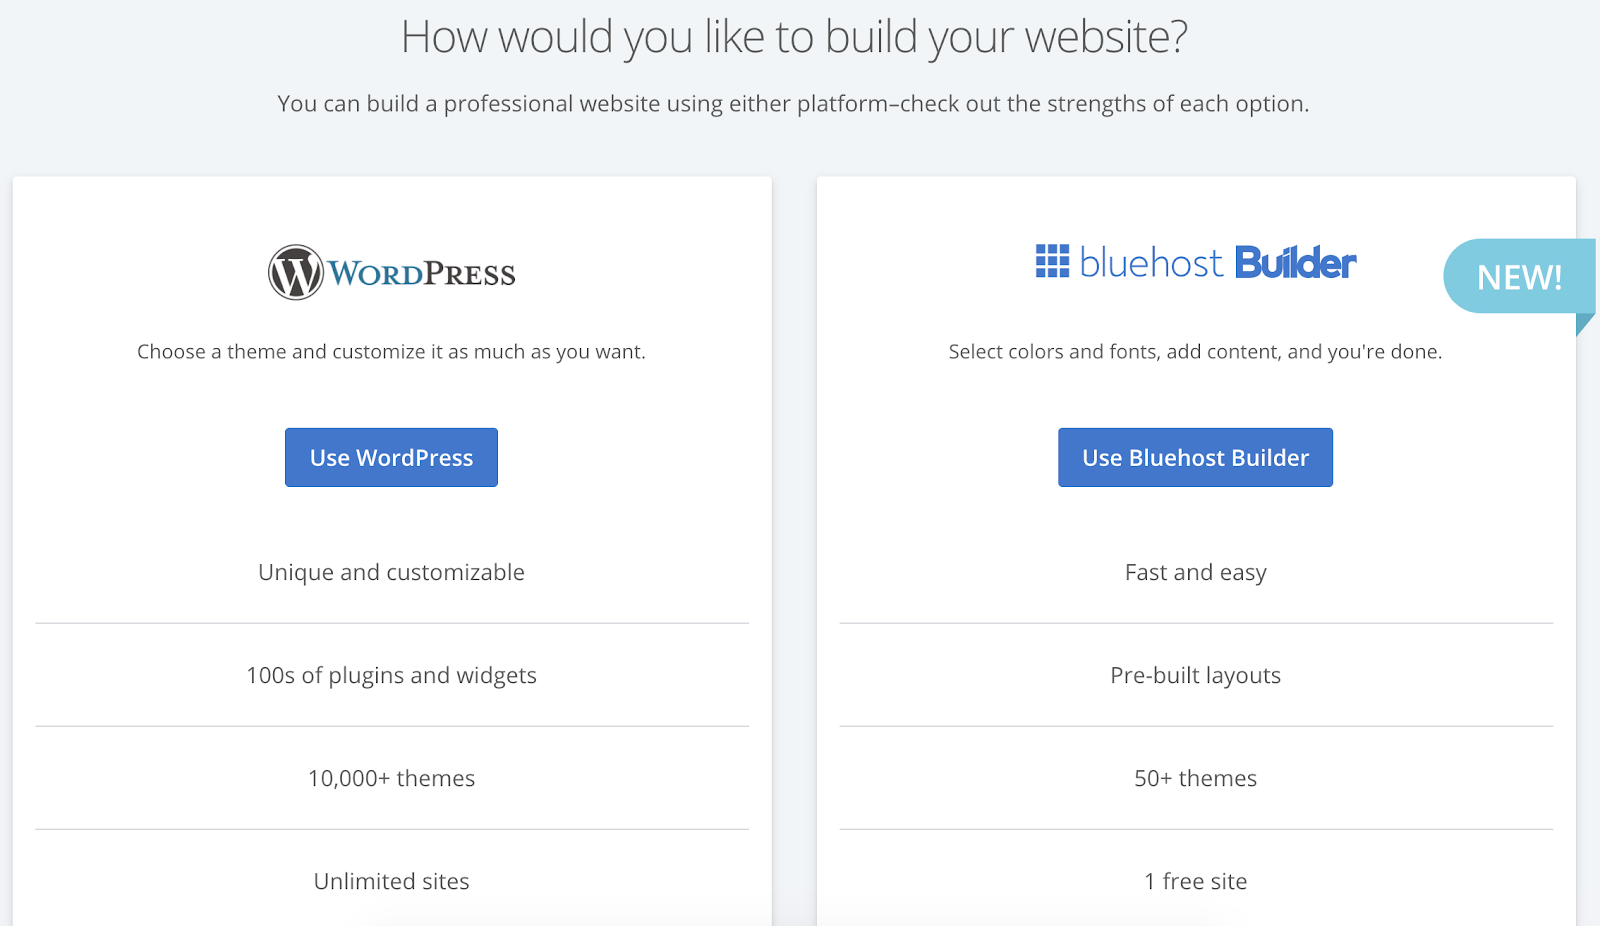Select the Unique and customizable feature row

tap(391, 573)
